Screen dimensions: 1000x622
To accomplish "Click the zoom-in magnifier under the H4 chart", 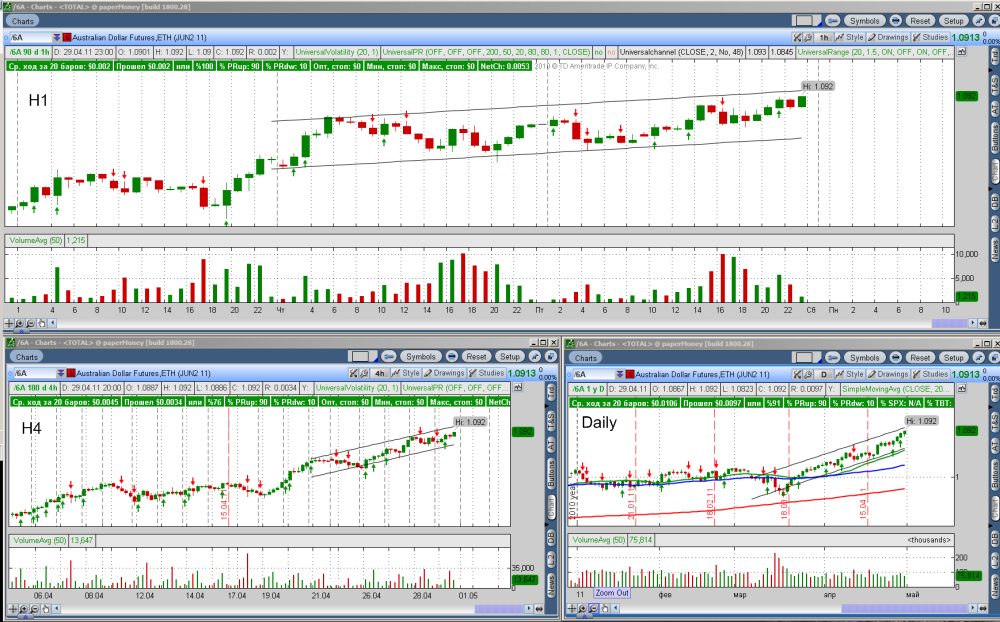I will point(23,609).
